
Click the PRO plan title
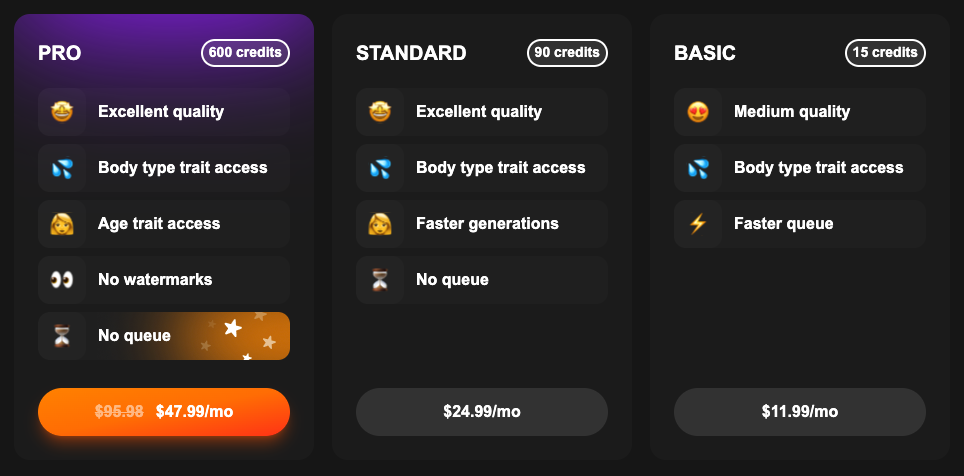pyautogui.click(x=60, y=53)
